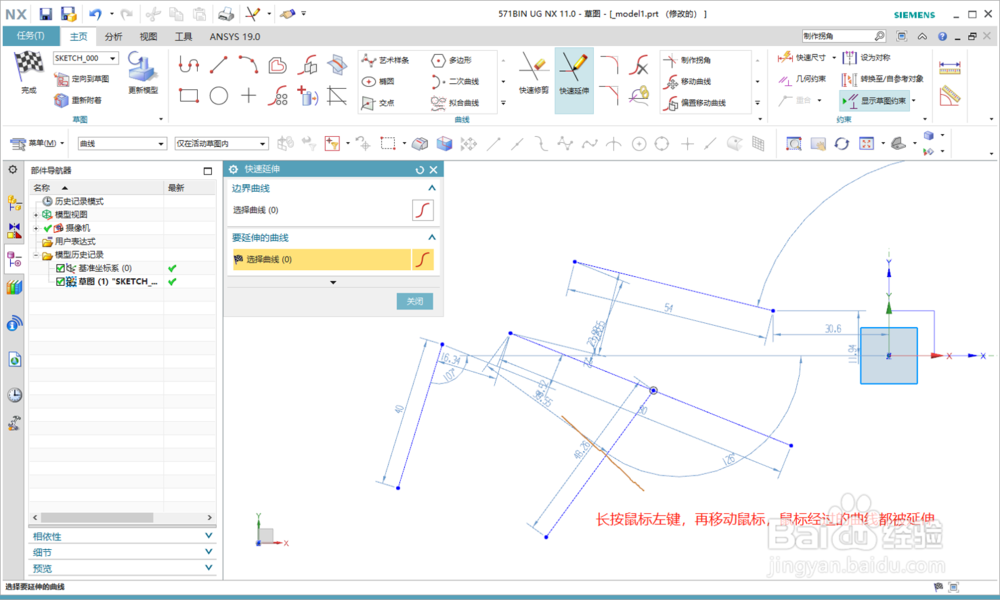Switch to the 工具 tab
This screenshot has width=1000, height=600.
coord(184,36)
